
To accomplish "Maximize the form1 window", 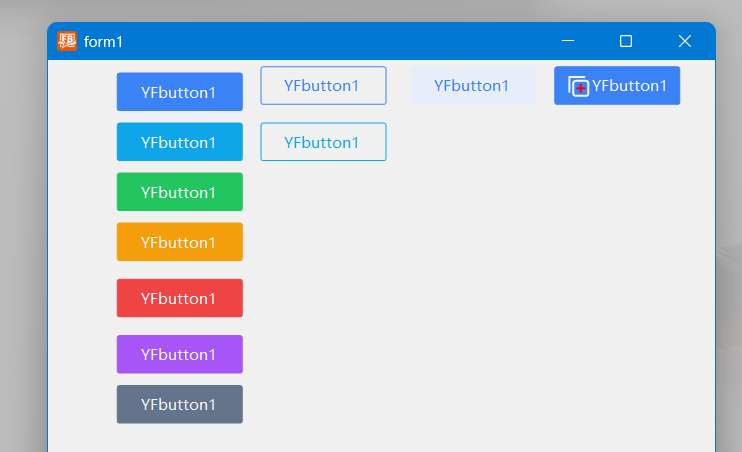I will 626,41.
